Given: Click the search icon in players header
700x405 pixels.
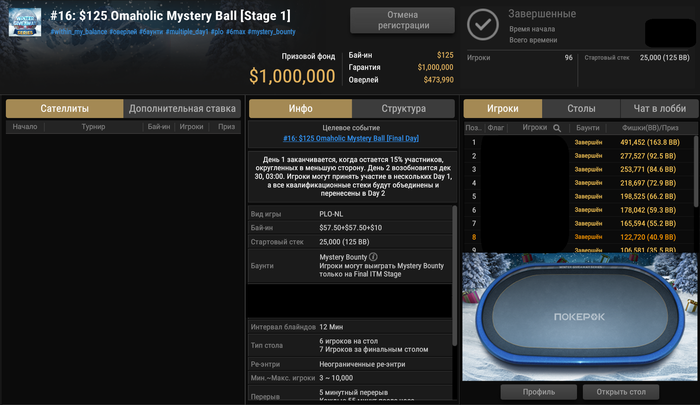Looking at the screenshot, I should point(557,128).
